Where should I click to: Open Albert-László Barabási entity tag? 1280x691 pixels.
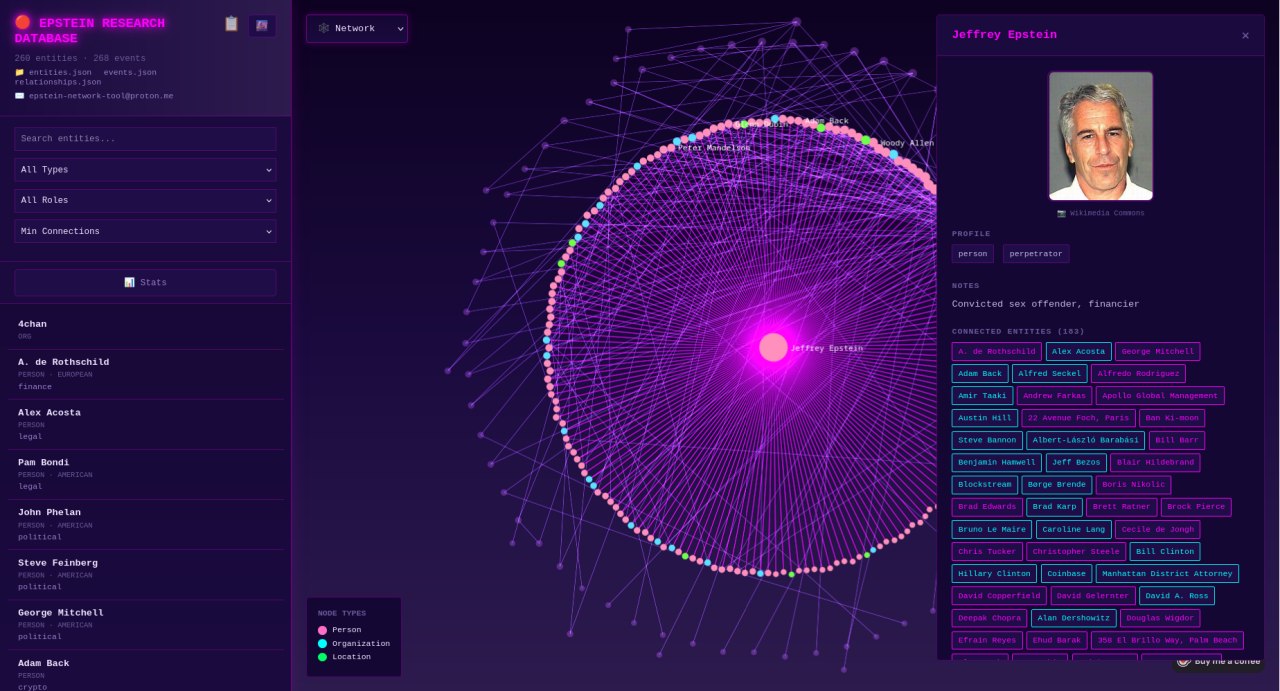pyautogui.click(x=1086, y=440)
